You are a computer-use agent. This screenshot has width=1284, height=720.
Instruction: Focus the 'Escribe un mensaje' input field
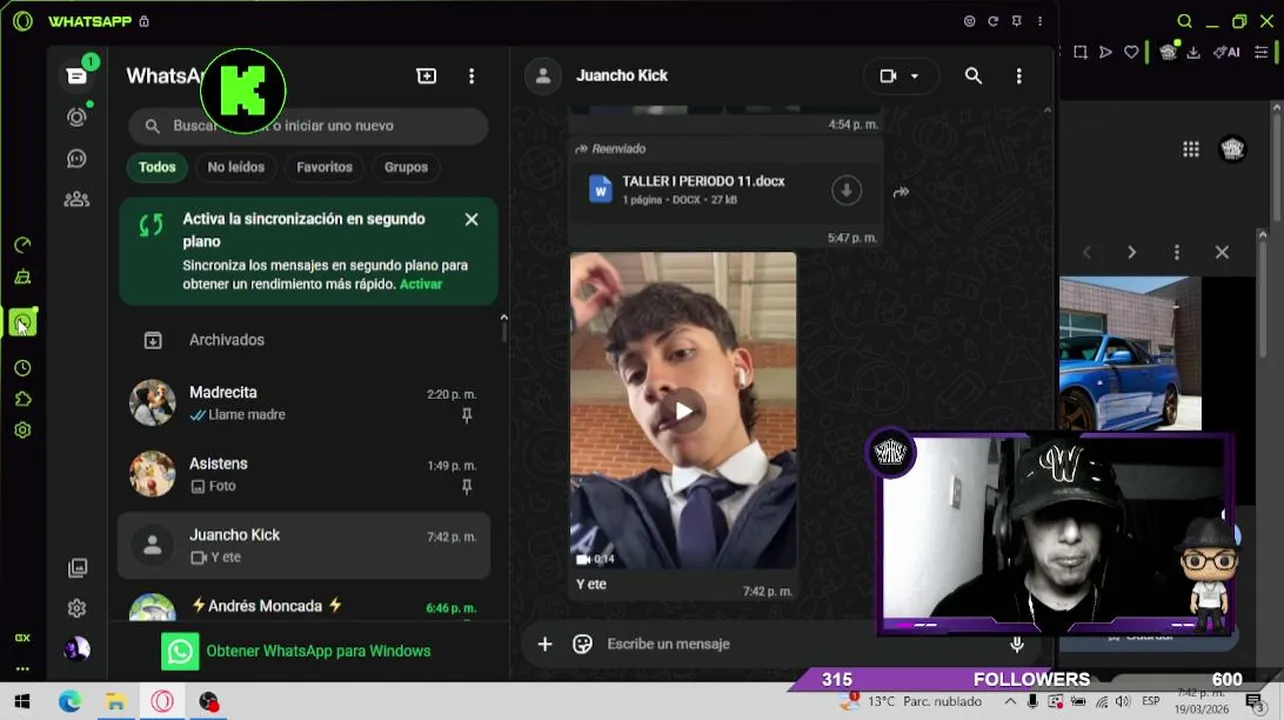coord(800,644)
